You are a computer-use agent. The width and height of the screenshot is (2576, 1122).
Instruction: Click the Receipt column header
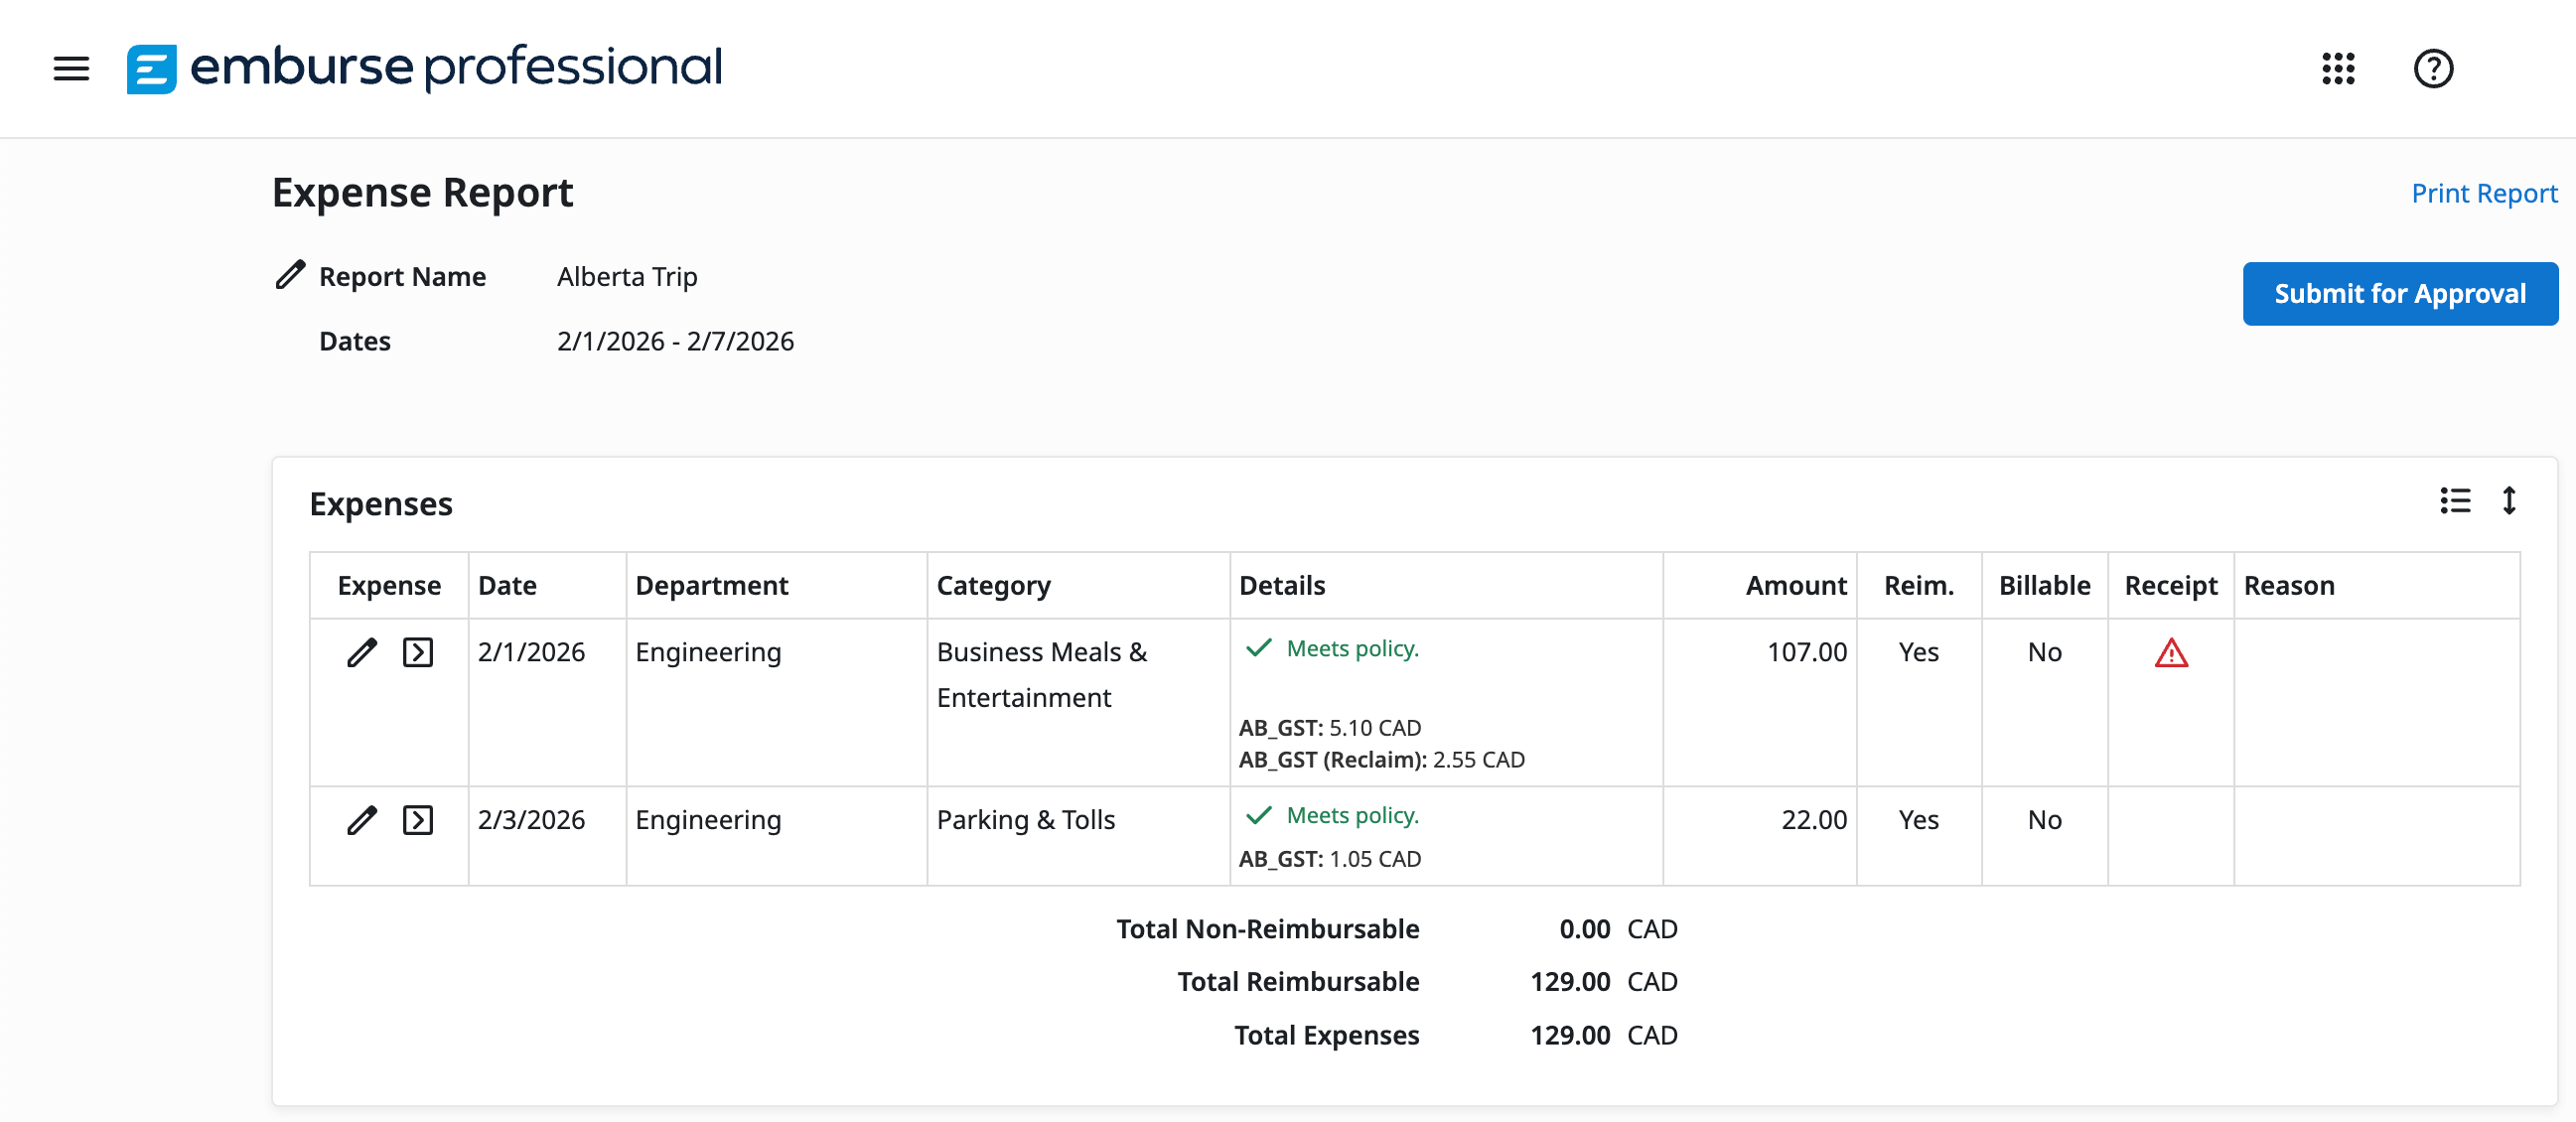tap(2170, 585)
